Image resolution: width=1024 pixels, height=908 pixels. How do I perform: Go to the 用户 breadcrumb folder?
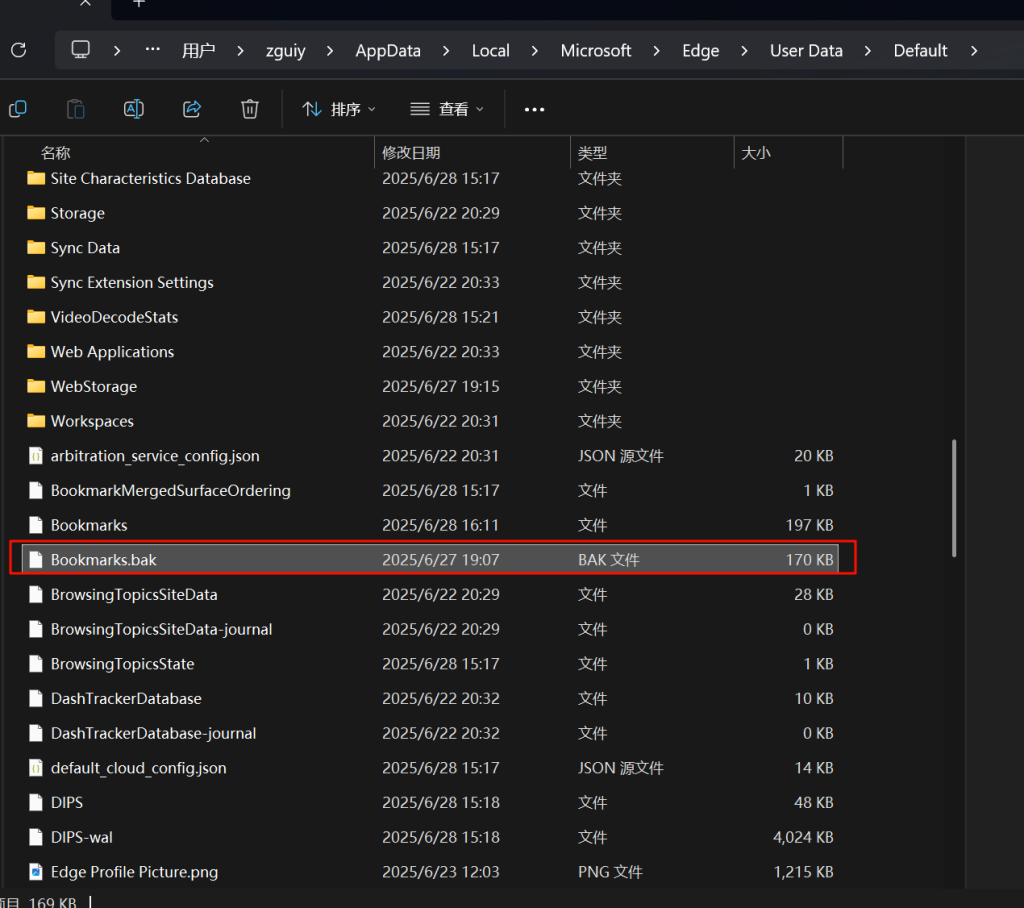199,50
